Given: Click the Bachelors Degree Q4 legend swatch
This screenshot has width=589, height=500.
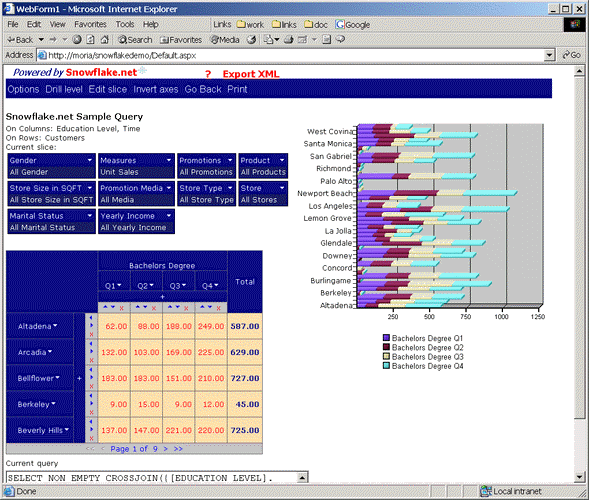Looking at the screenshot, I should [x=386, y=366].
